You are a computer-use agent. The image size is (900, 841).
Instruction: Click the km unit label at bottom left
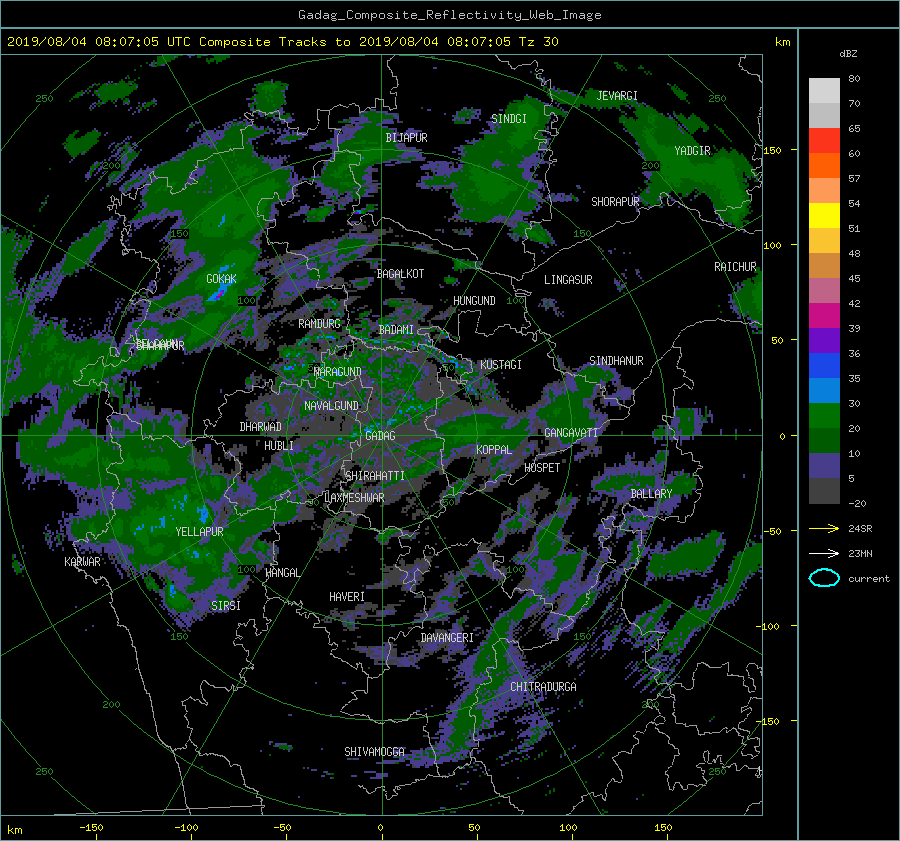click(14, 830)
